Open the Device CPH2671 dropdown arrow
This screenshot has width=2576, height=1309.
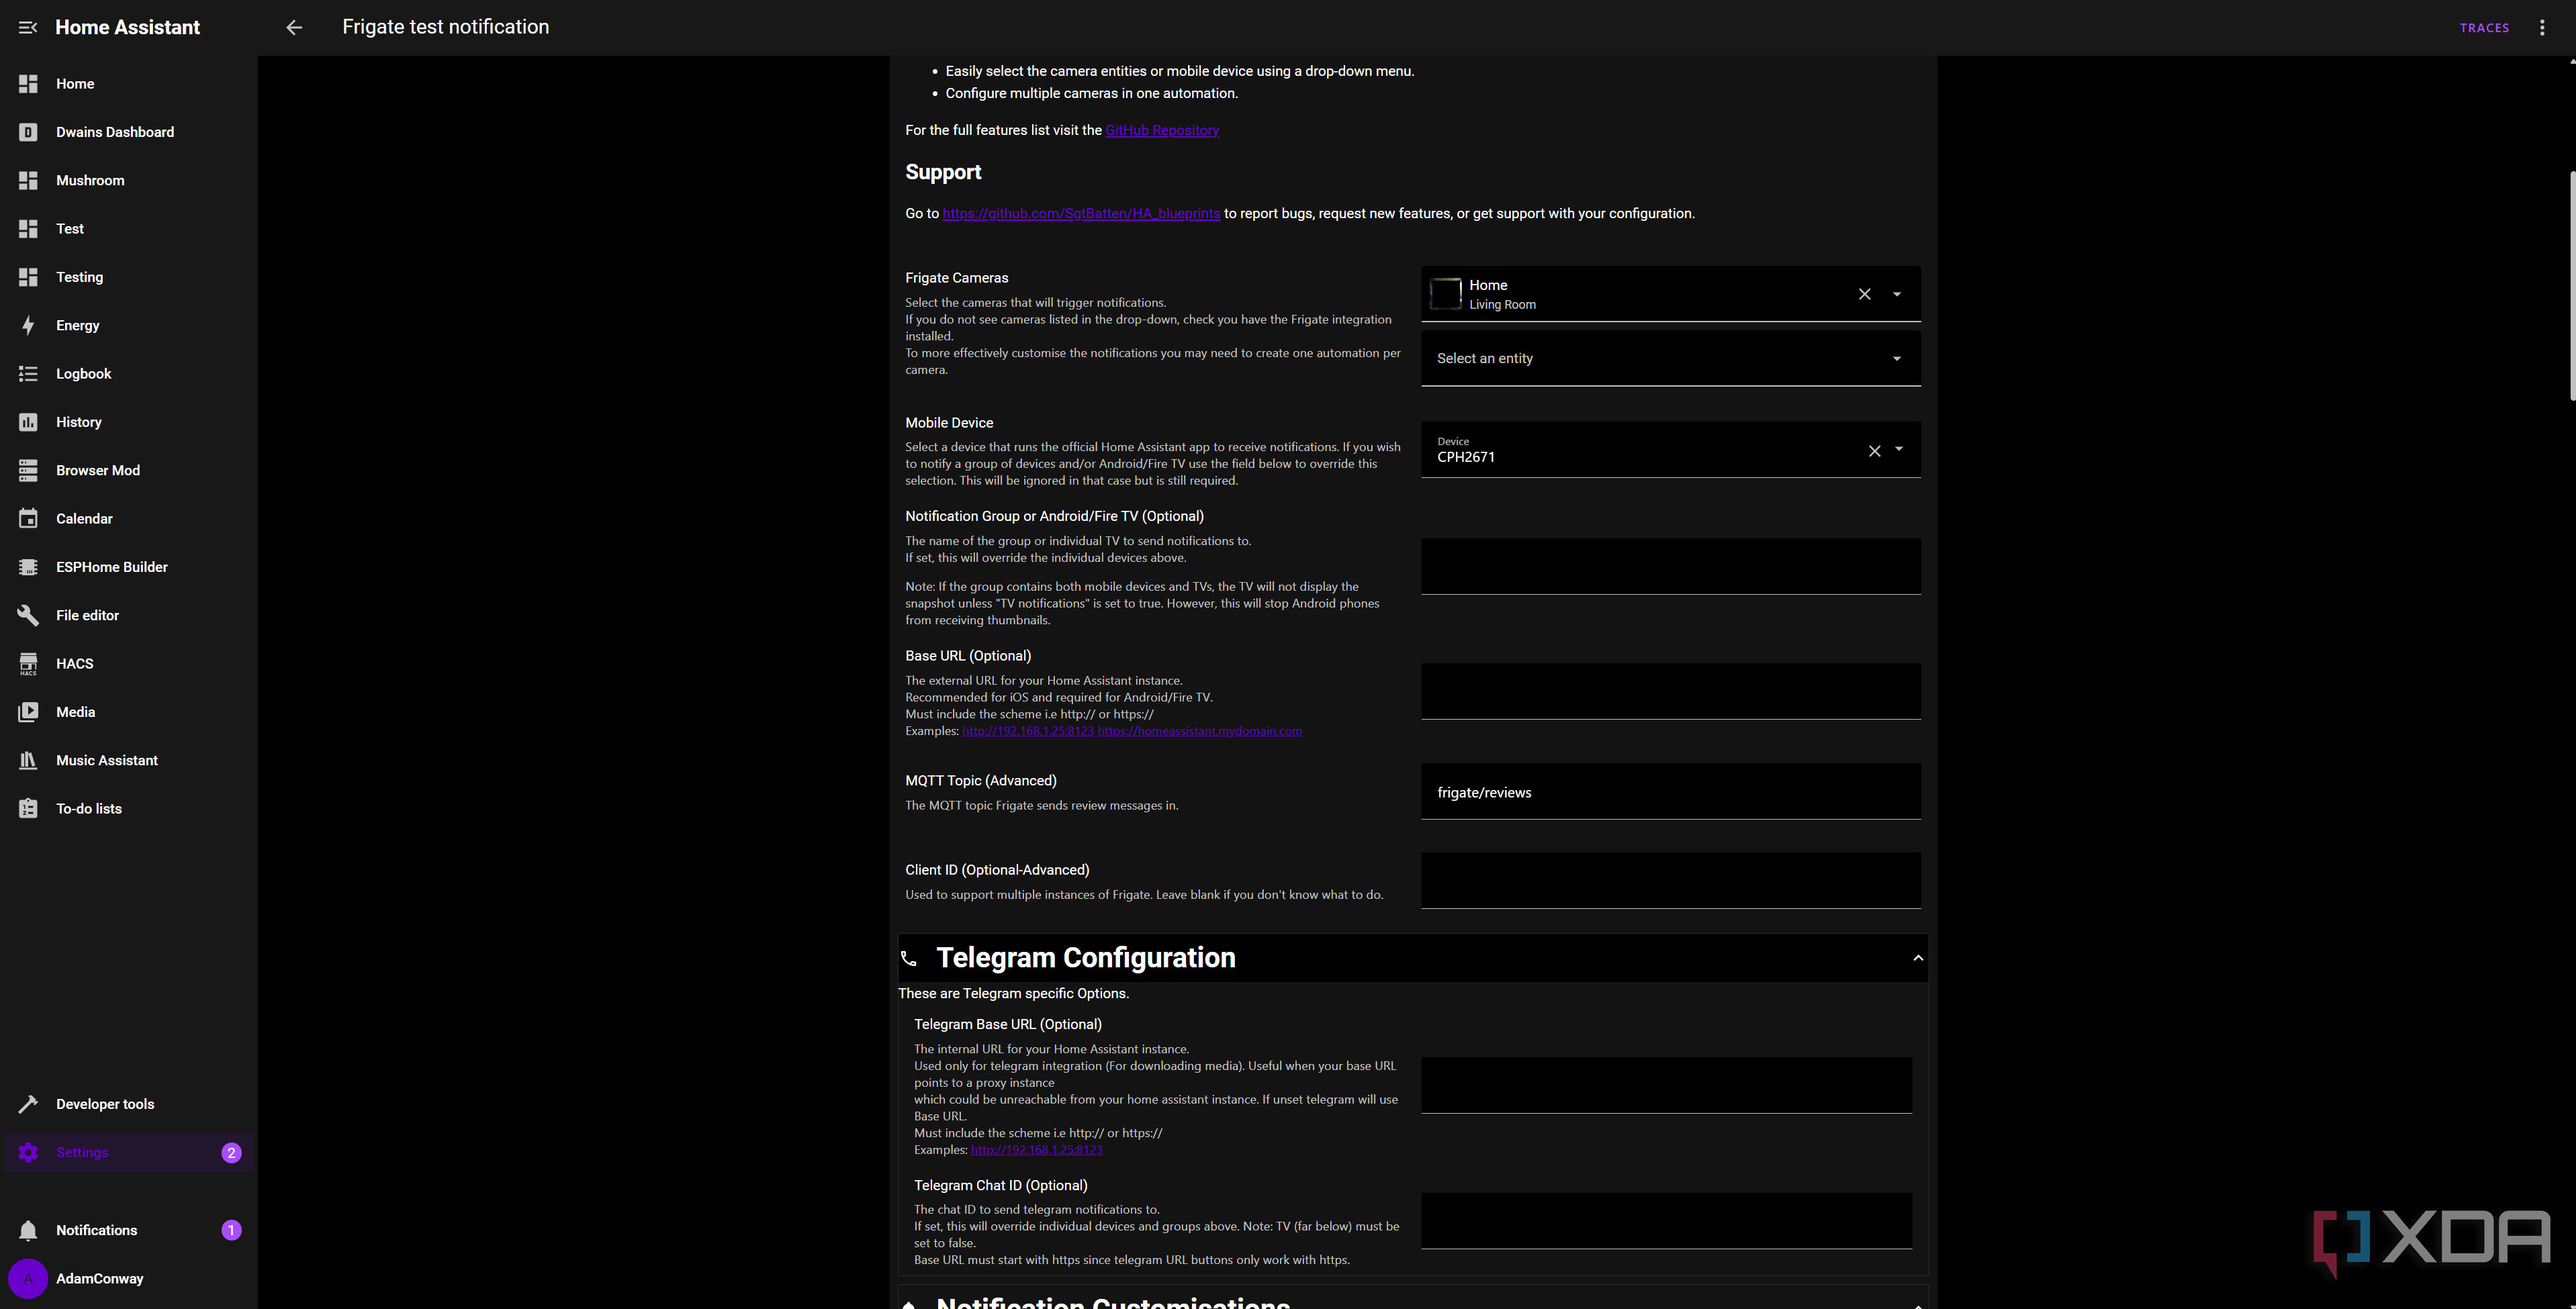[x=1898, y=449]
